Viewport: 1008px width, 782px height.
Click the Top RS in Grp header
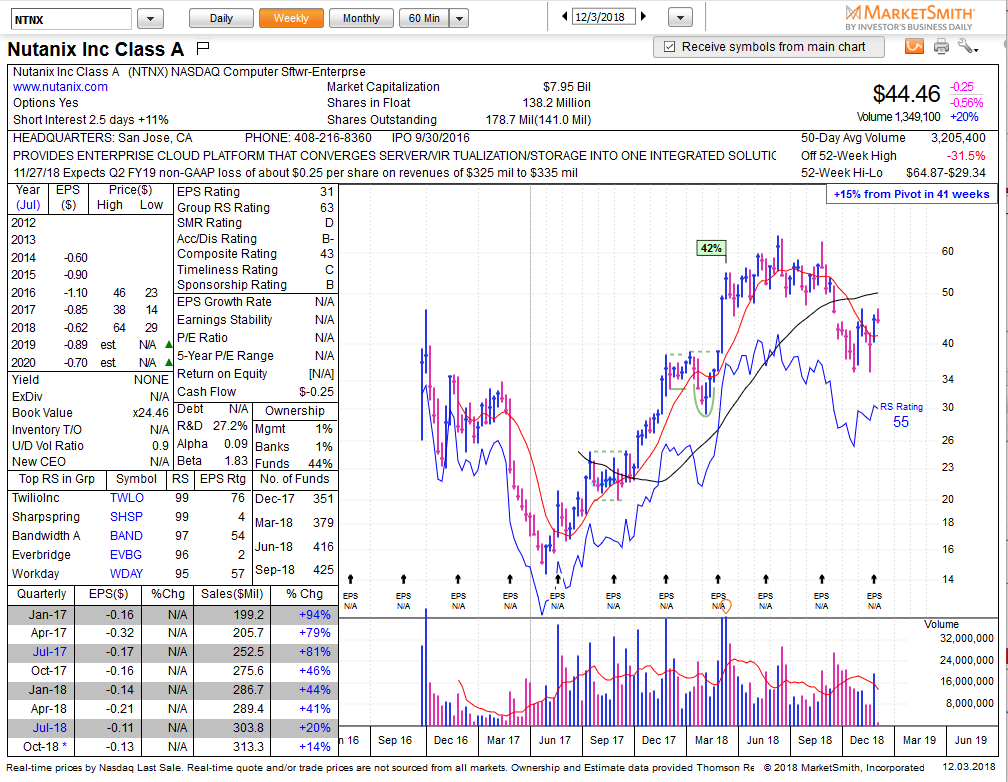57,479
